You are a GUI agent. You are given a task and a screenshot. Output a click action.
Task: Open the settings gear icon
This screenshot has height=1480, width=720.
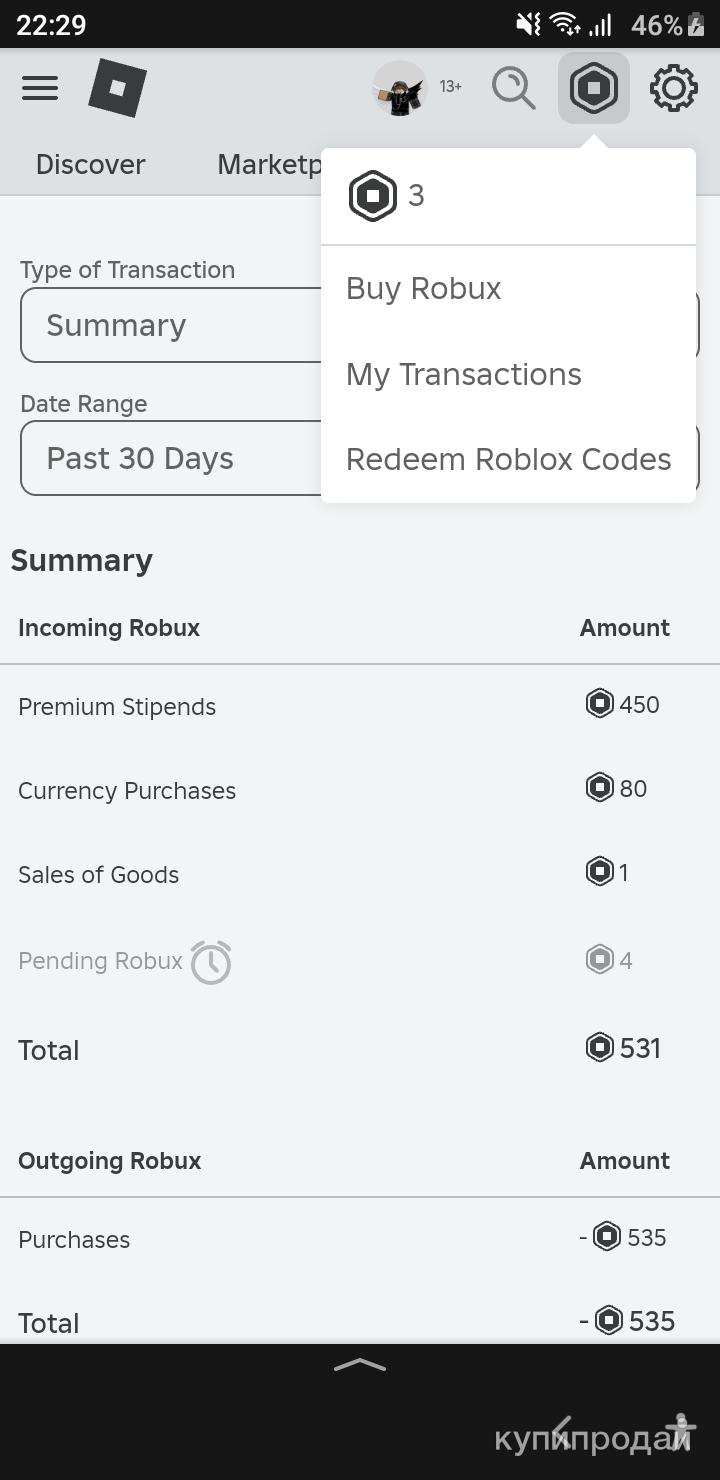pos(673,88)
